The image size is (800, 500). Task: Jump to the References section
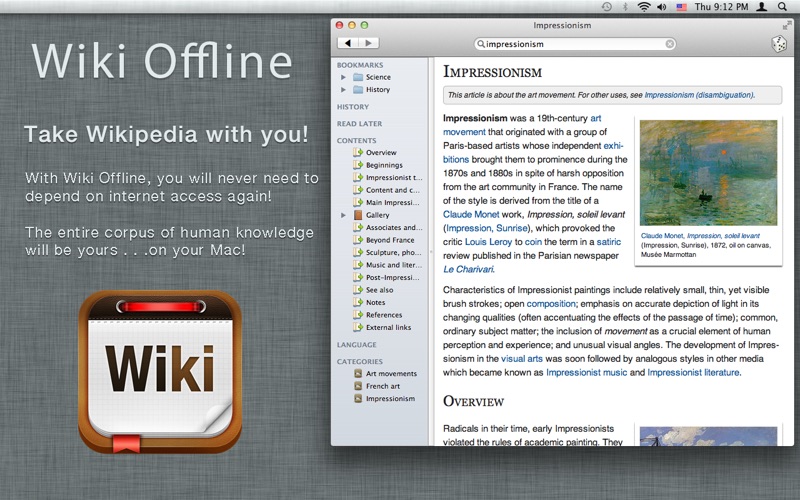(x=384, y=315)
